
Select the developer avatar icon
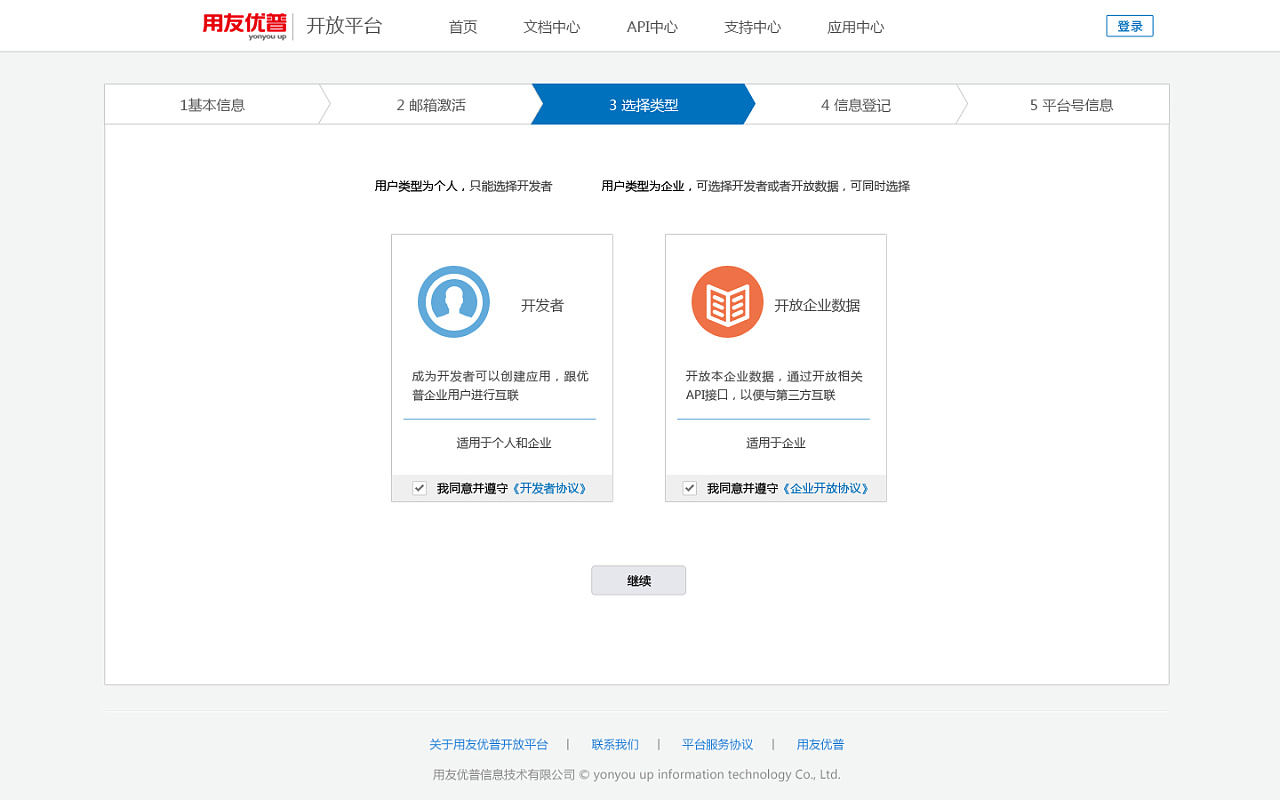point(453,301)
